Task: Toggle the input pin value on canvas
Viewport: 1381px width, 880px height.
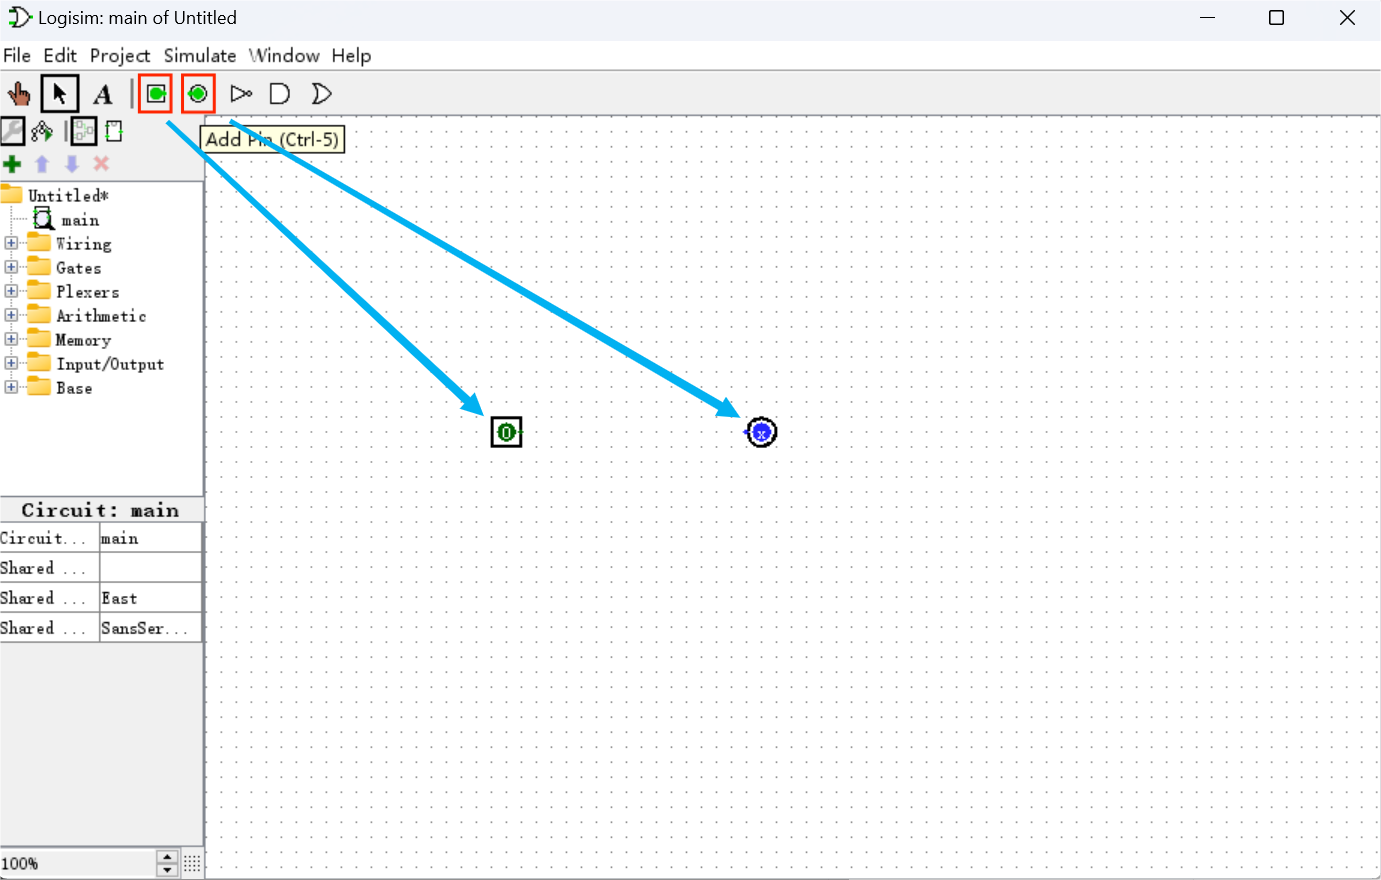Action: click(507, 433)
